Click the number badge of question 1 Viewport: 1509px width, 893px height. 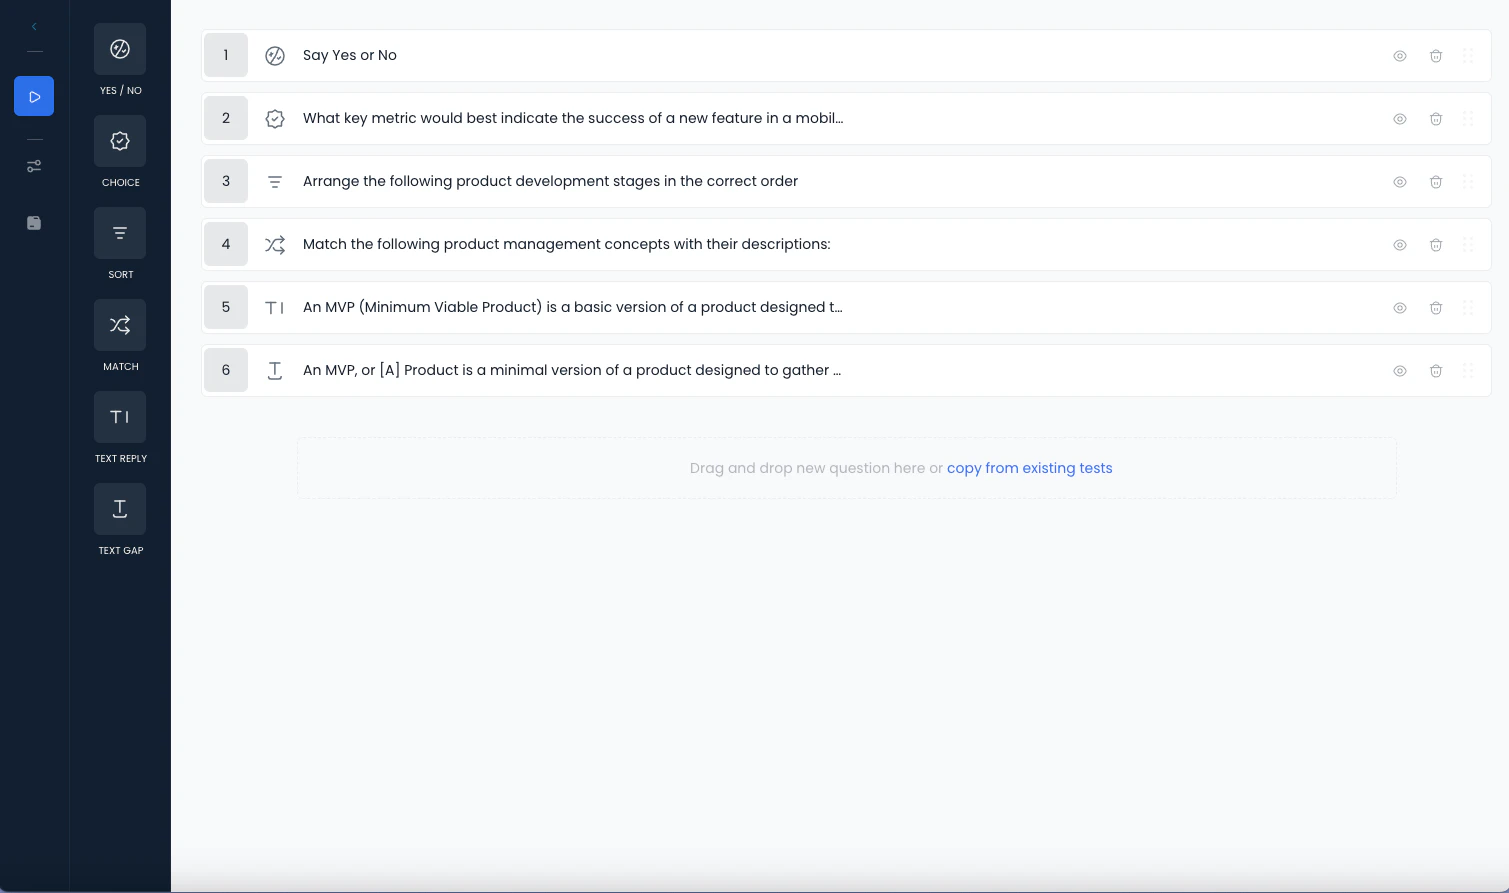tap(225, 55)
